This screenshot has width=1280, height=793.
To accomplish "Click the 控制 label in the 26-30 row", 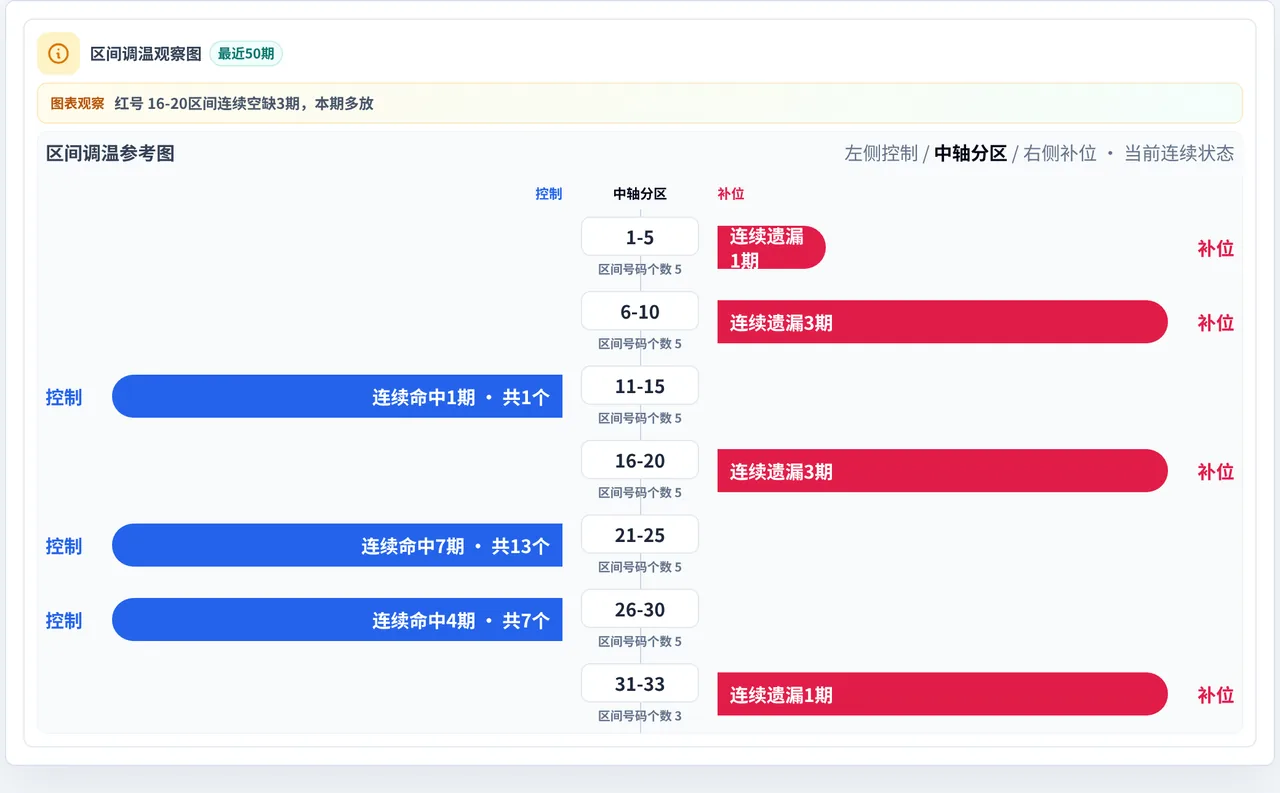I will point(64,620).
